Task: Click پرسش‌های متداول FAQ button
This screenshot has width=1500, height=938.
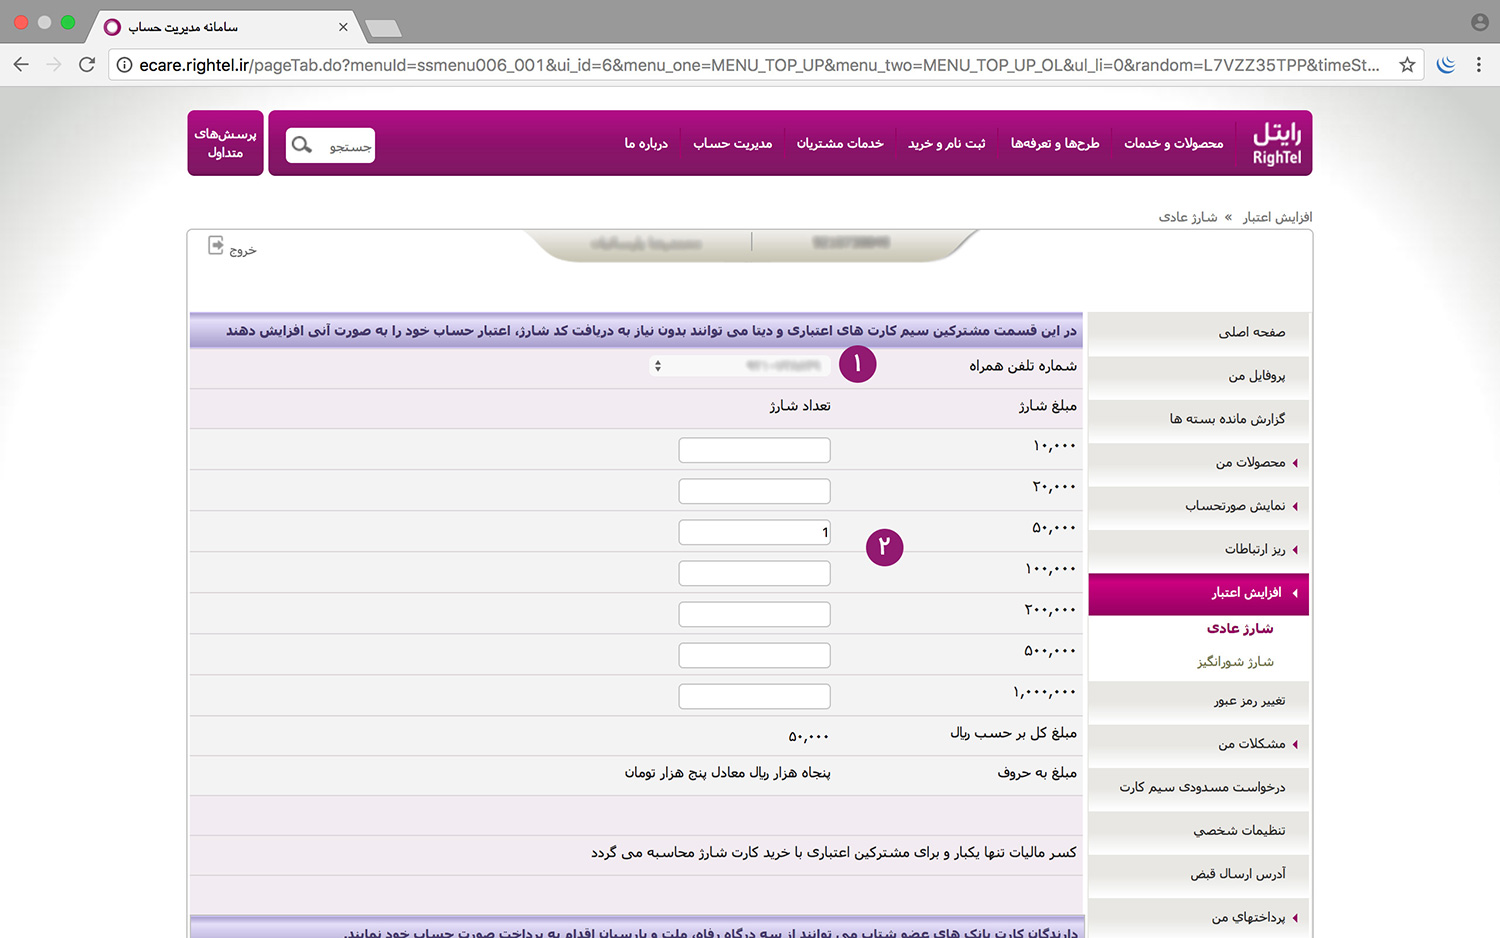Action: point(225,143)
